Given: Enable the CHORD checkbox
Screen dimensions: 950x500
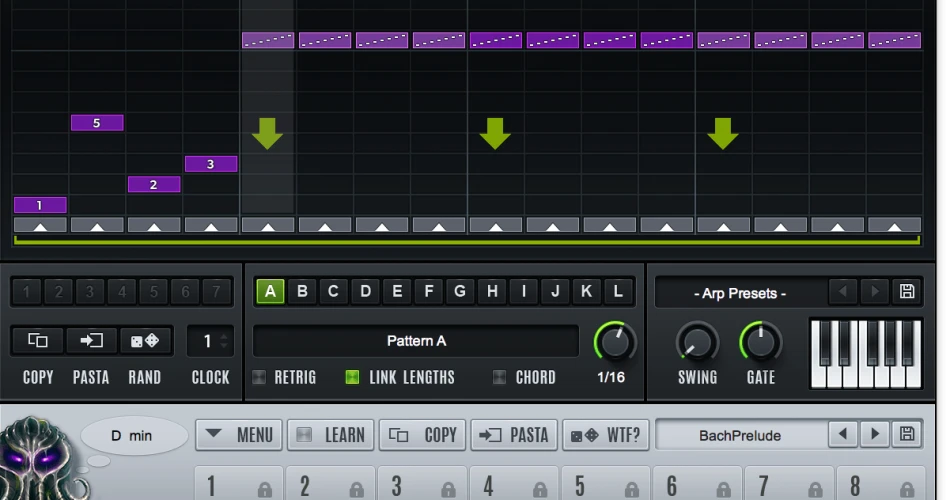Looking at the screenshot, I should point(500,377).
